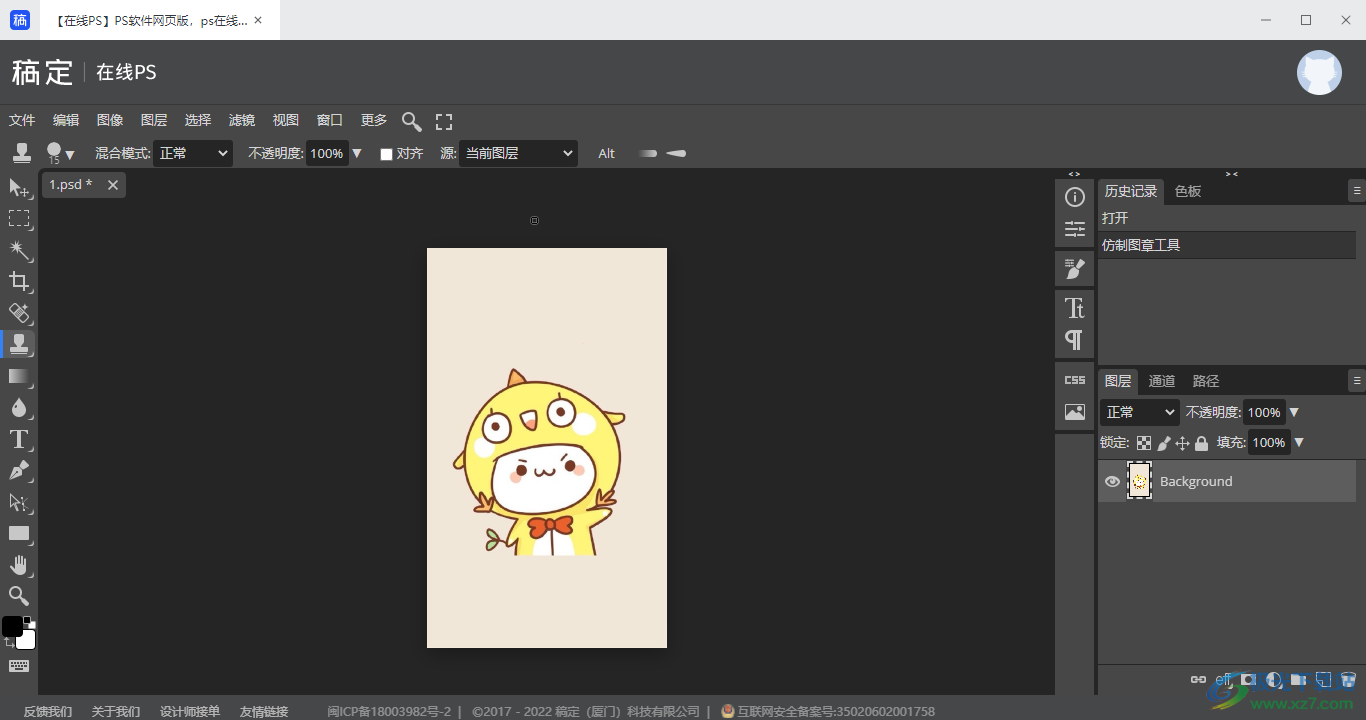The width and height of the screenshot is (1366, 720).
Task: Open the 源 当前图层 dropdown
Action: 518,153
